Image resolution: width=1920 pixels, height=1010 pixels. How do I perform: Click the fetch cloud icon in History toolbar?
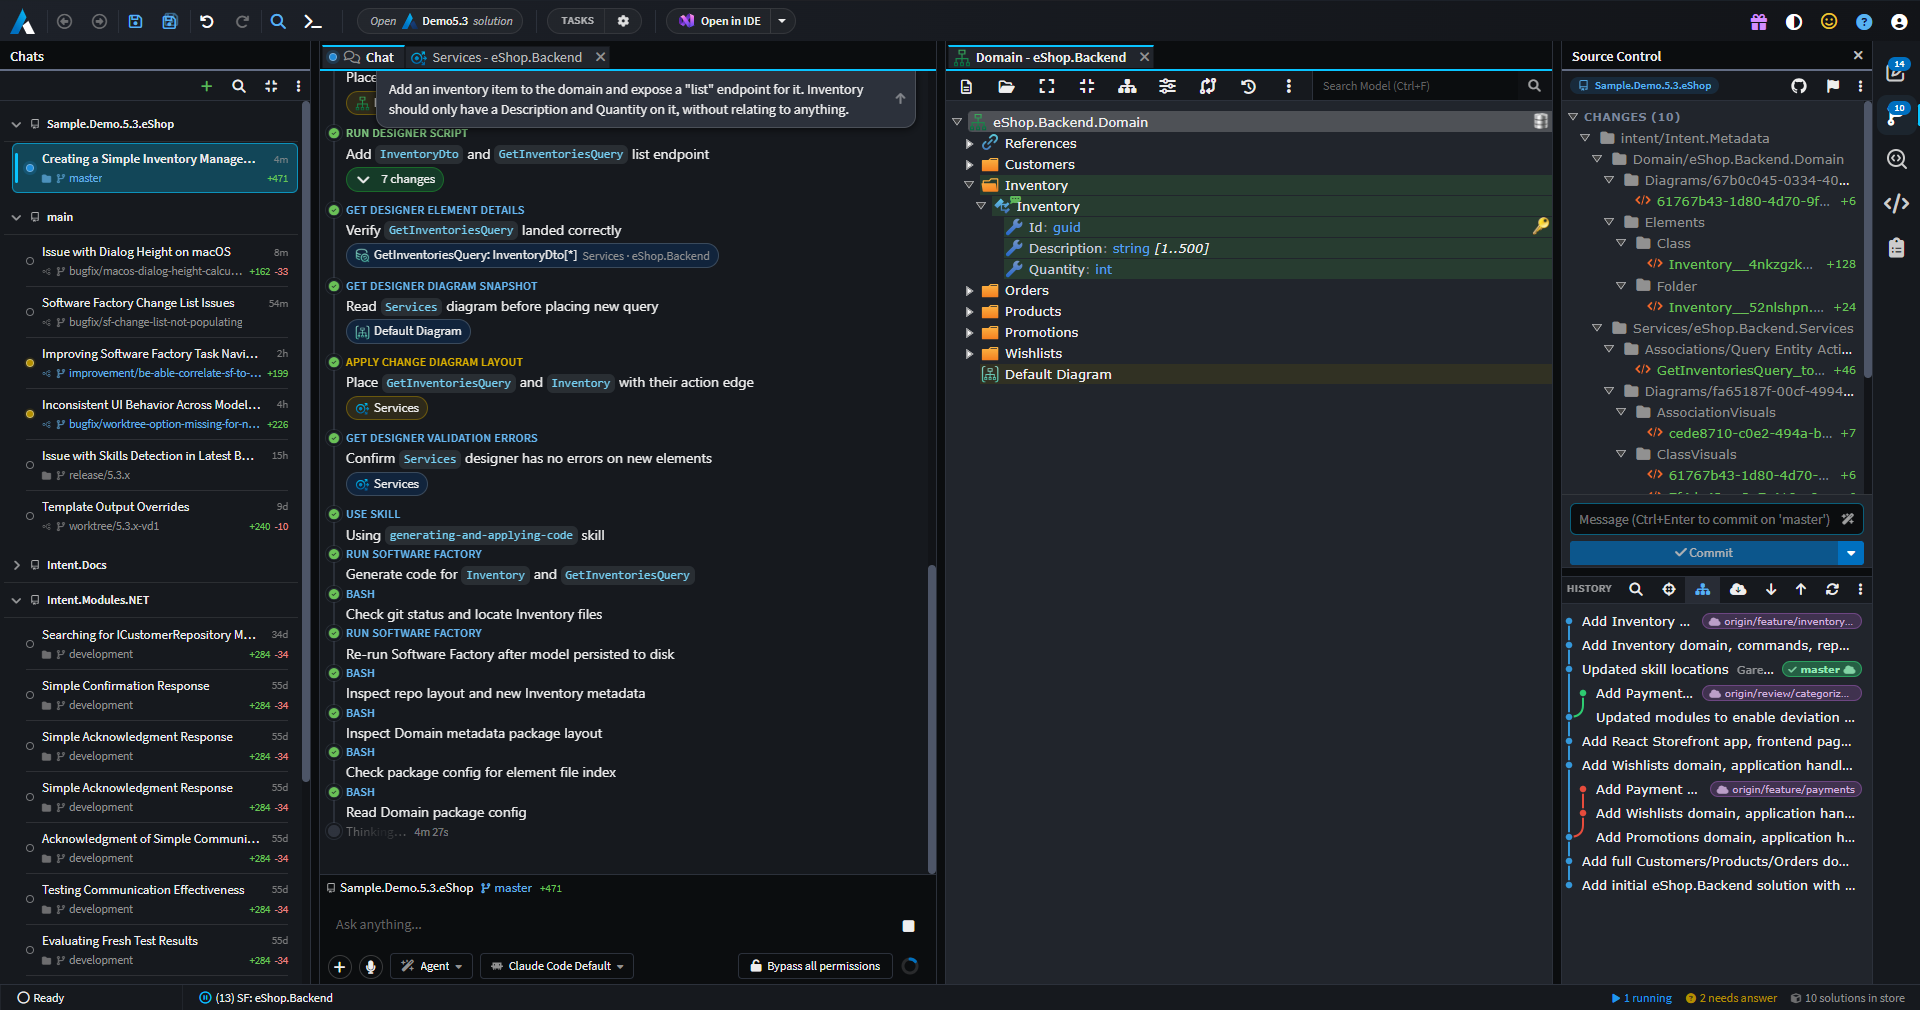click(1738, 589)
